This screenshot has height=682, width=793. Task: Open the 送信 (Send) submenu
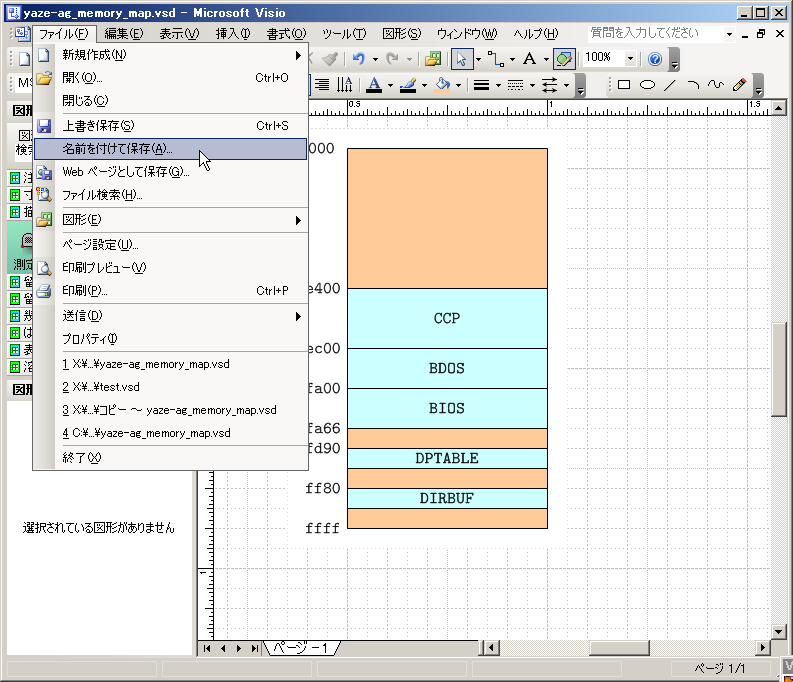170,316
